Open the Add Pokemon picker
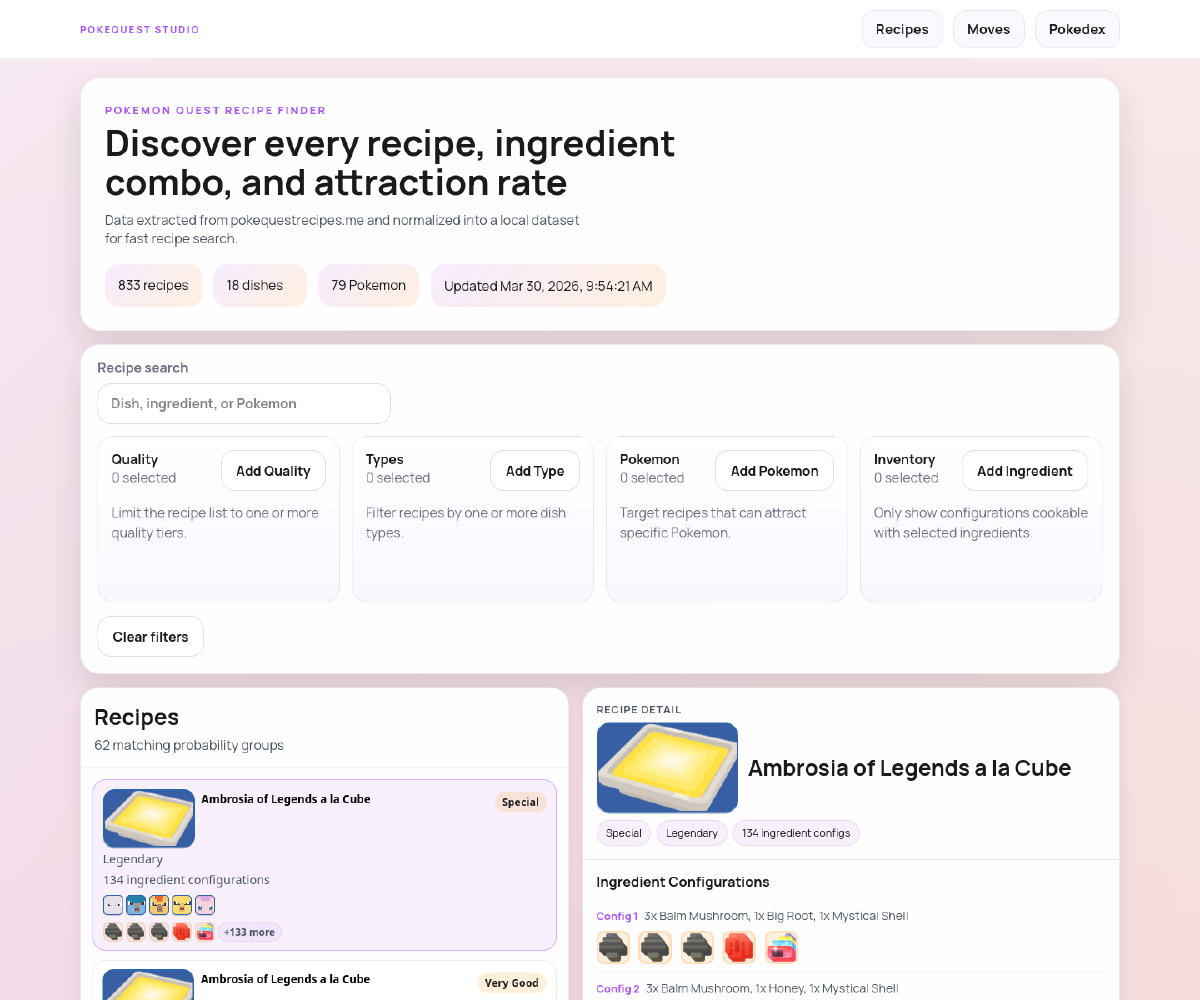This screenshot has height=1000, width=1200. click(774, 471)
